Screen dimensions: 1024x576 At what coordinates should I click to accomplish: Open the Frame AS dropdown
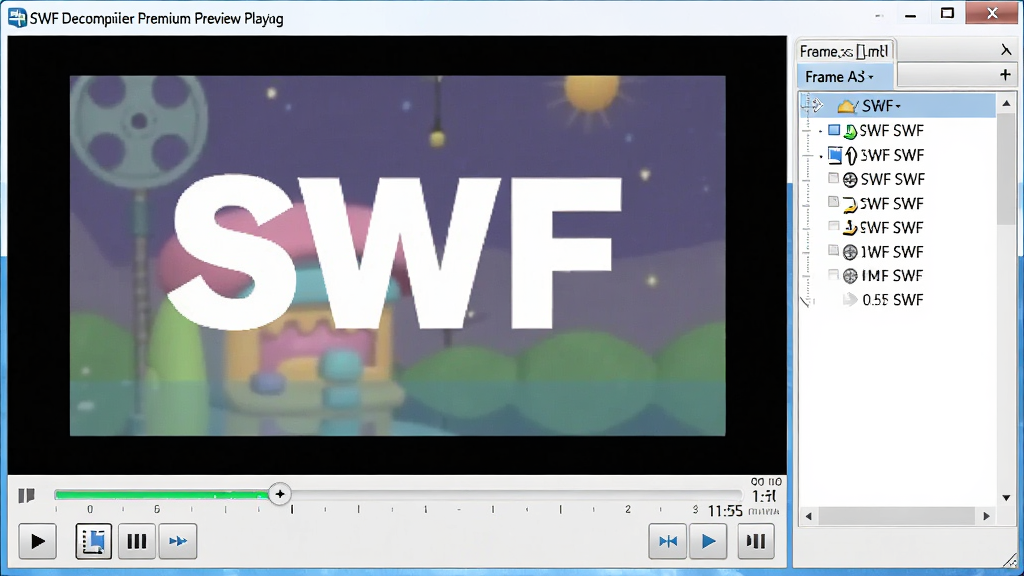click(x=871, y=78)
